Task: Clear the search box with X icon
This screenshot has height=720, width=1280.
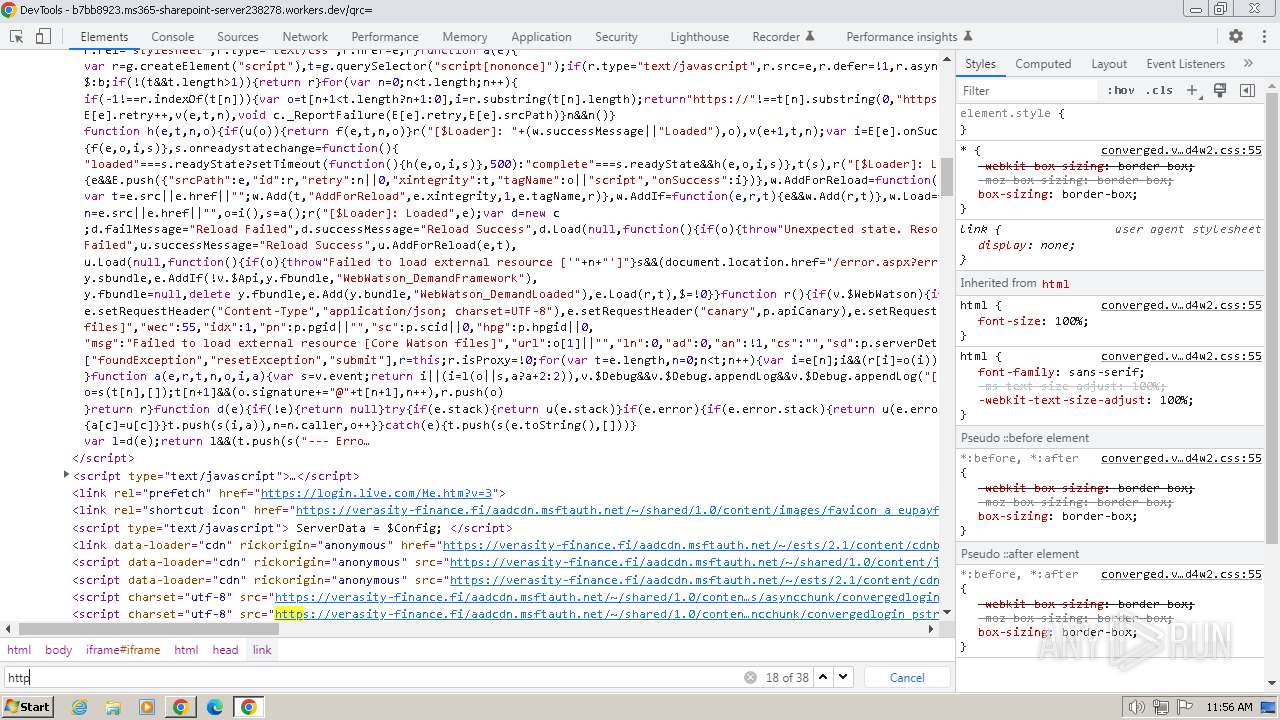Action: click(750, 677)
